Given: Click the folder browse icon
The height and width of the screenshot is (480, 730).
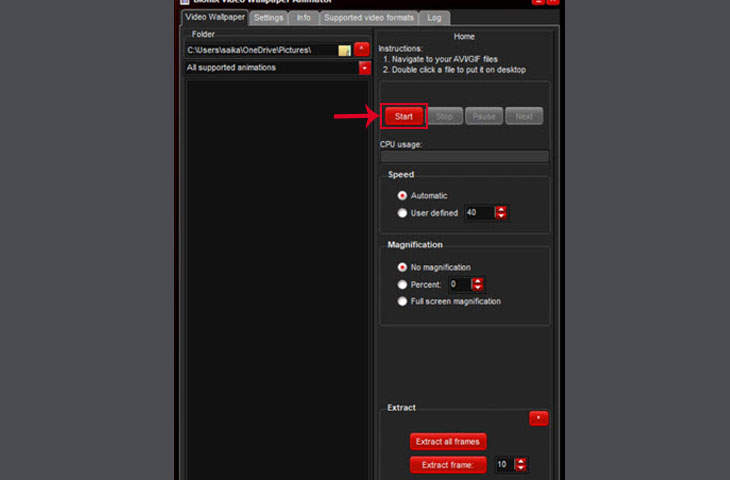Looking at the screenshot, I should pyautogui.click(x=345, y=50).
